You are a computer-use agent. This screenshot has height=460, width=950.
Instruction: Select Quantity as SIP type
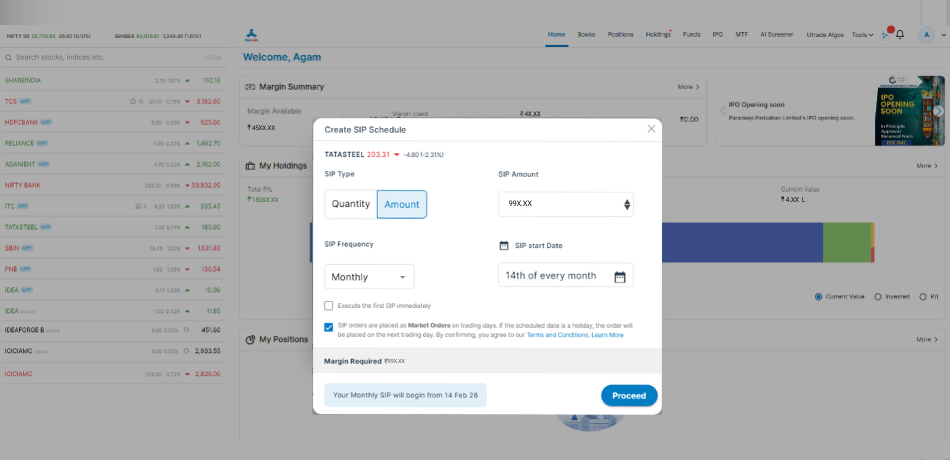click(351, 204)
